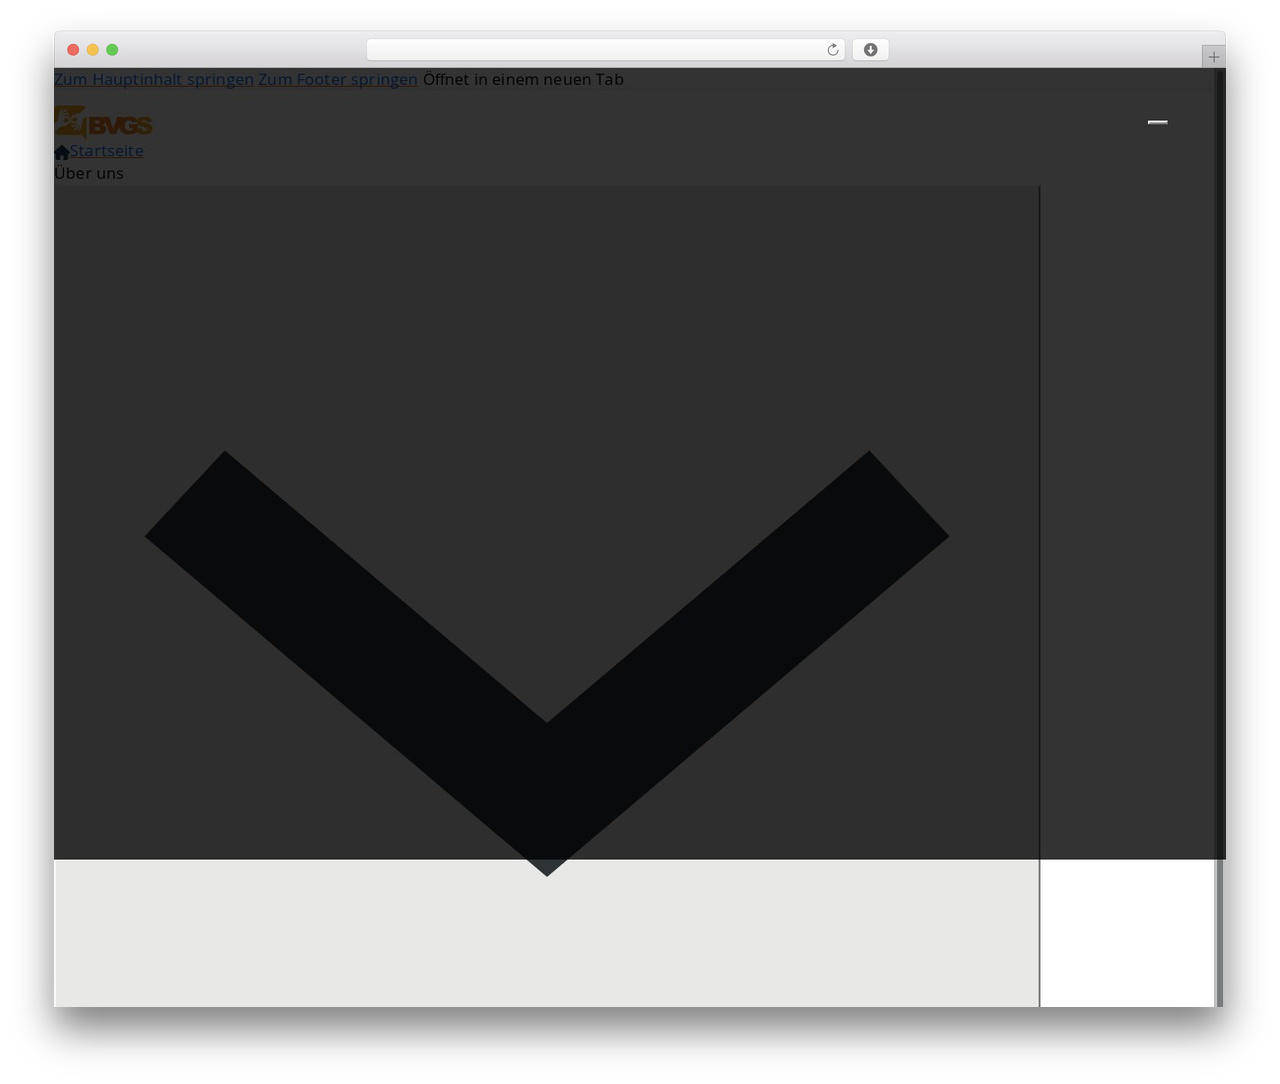Maximize the window with green button
The image size is (1280, 1084).
click(x=112, y=50)
